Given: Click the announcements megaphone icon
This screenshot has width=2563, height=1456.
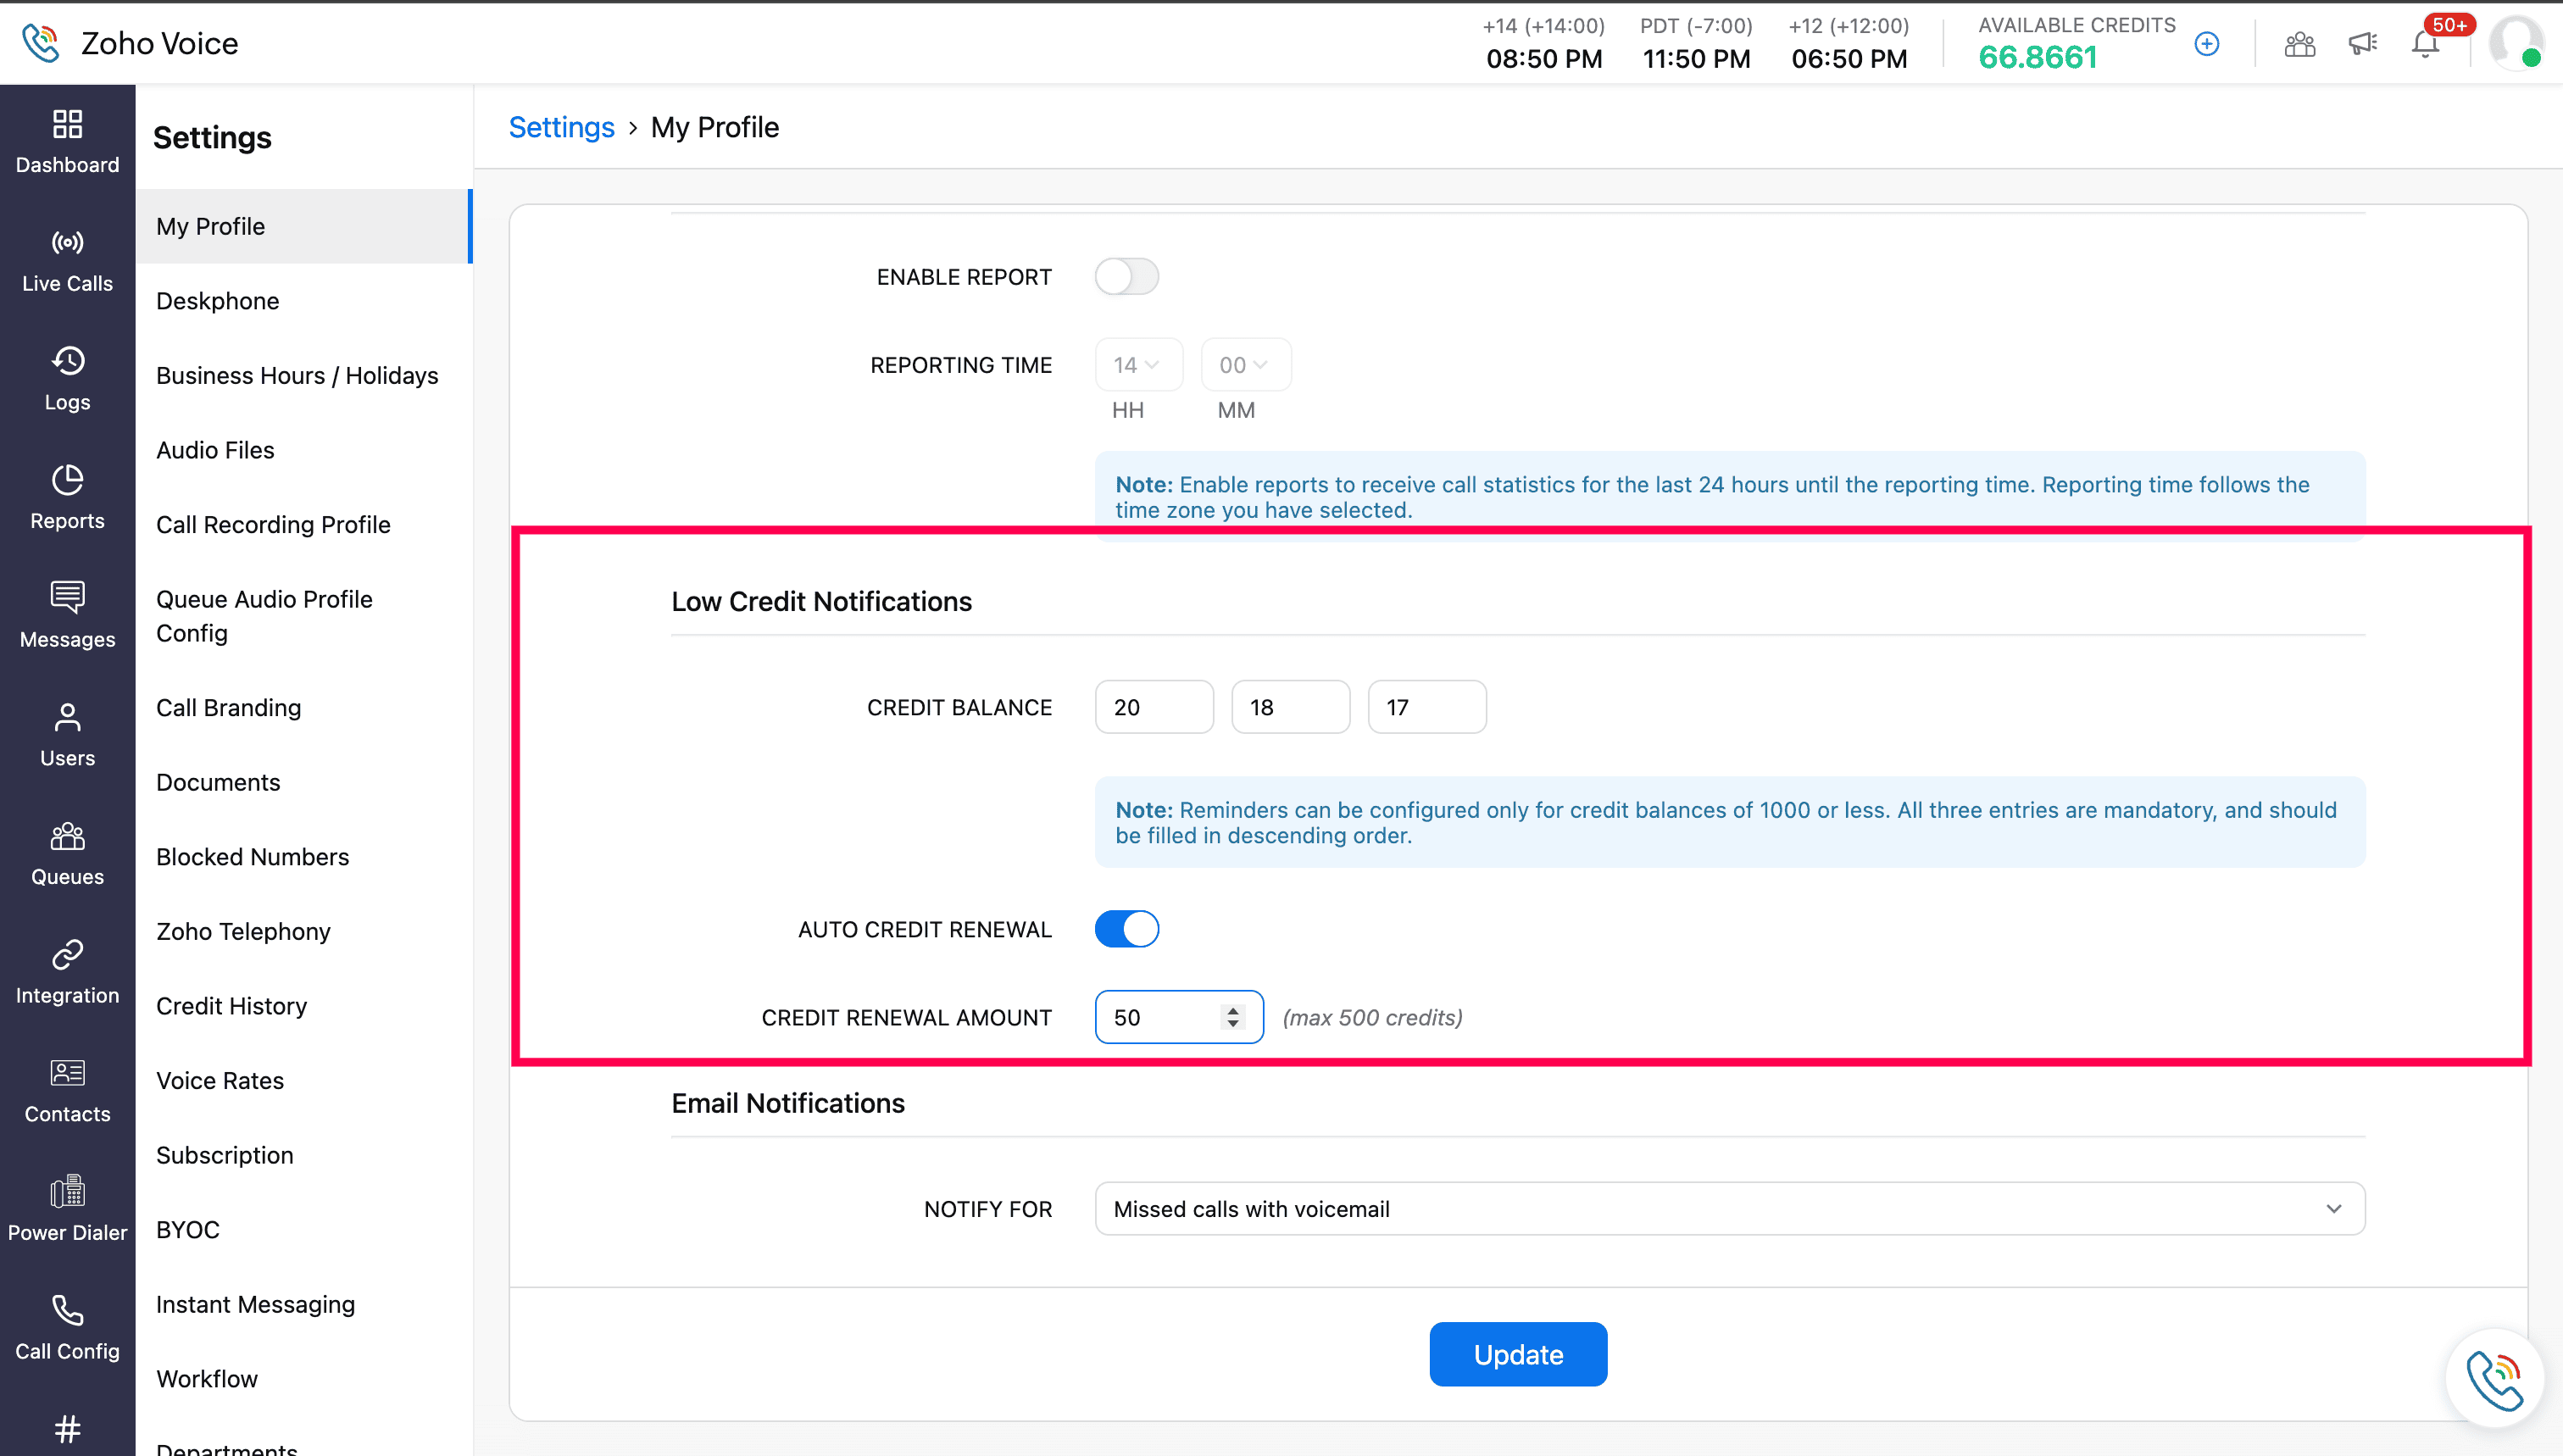Looking at the screenshot, I should tap(2362, 44).
